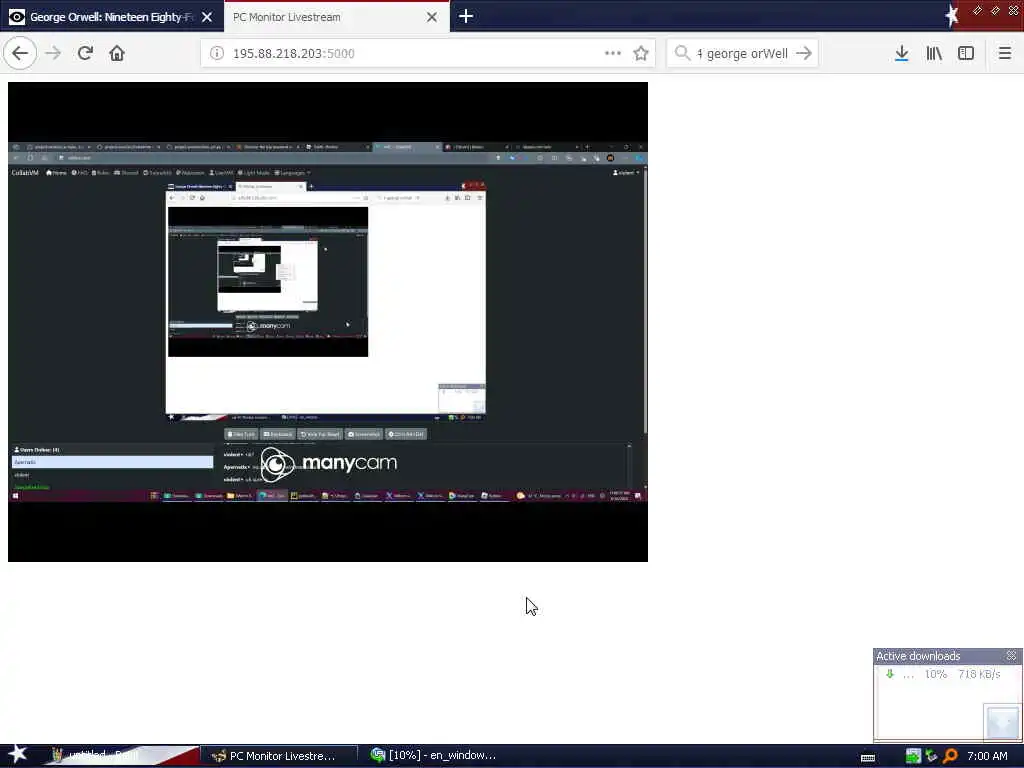Click the search magnifier icon
The width and height of the screenshot is (1024, 768).
click(x=682, y=53)
